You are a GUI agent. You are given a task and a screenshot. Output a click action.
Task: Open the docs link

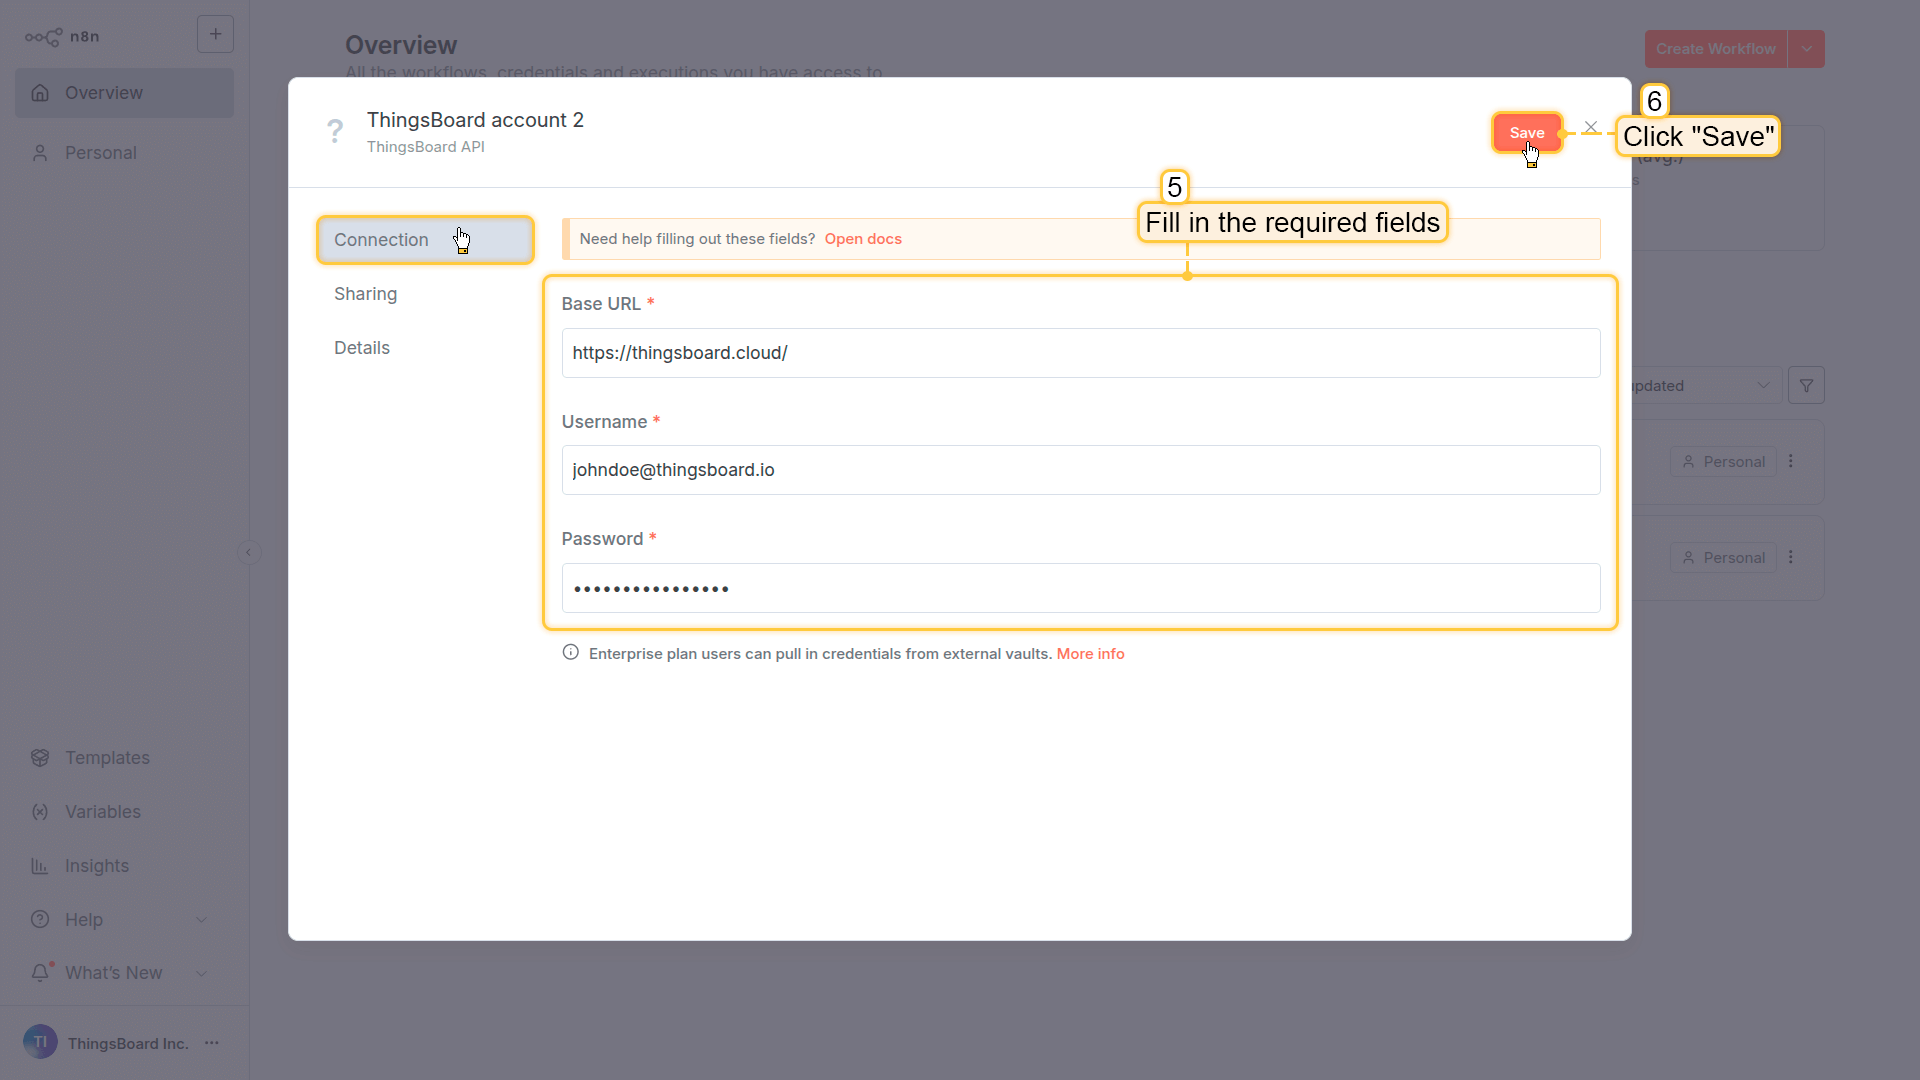coord(863,239)
